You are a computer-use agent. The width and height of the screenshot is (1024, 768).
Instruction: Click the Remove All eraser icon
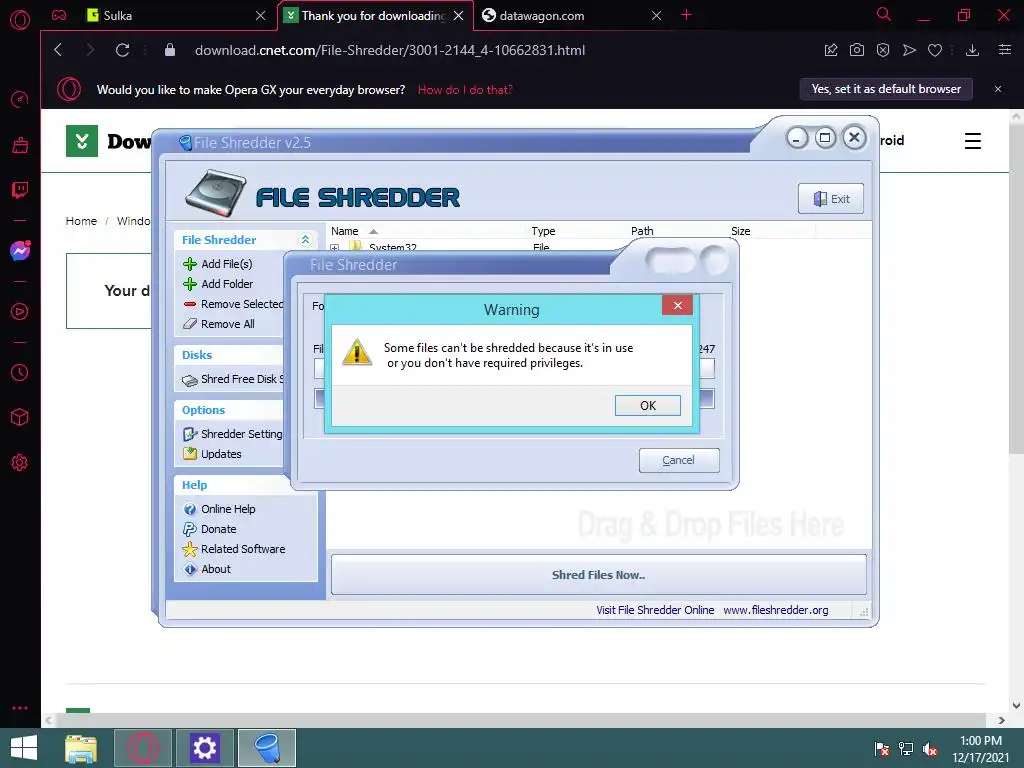click(190, 324)
